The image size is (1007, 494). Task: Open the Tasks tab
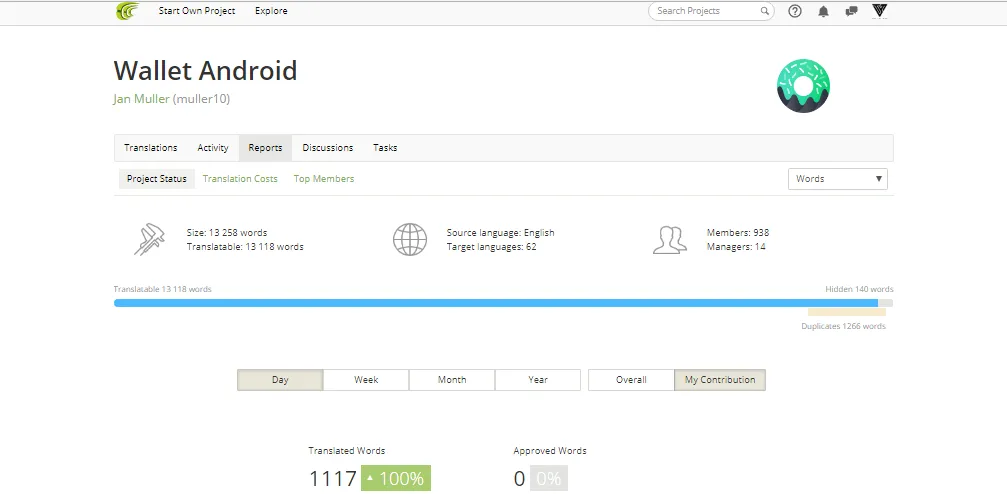[x=385, y=148]
